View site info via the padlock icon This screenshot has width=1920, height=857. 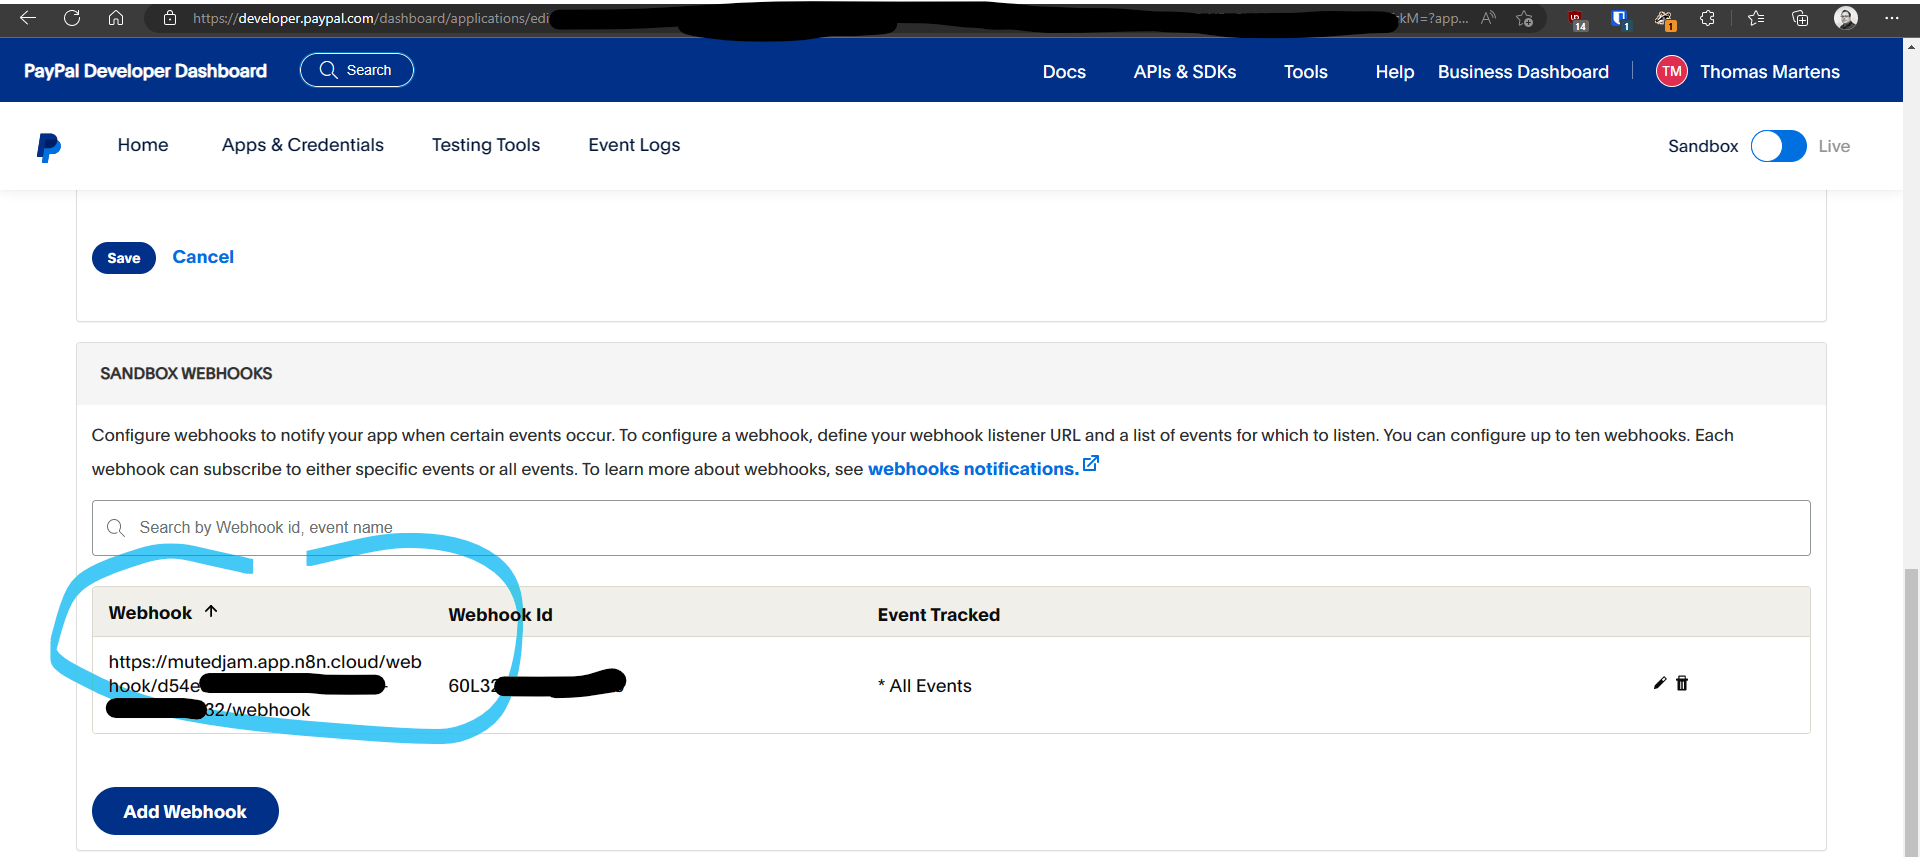coord(170,18)
